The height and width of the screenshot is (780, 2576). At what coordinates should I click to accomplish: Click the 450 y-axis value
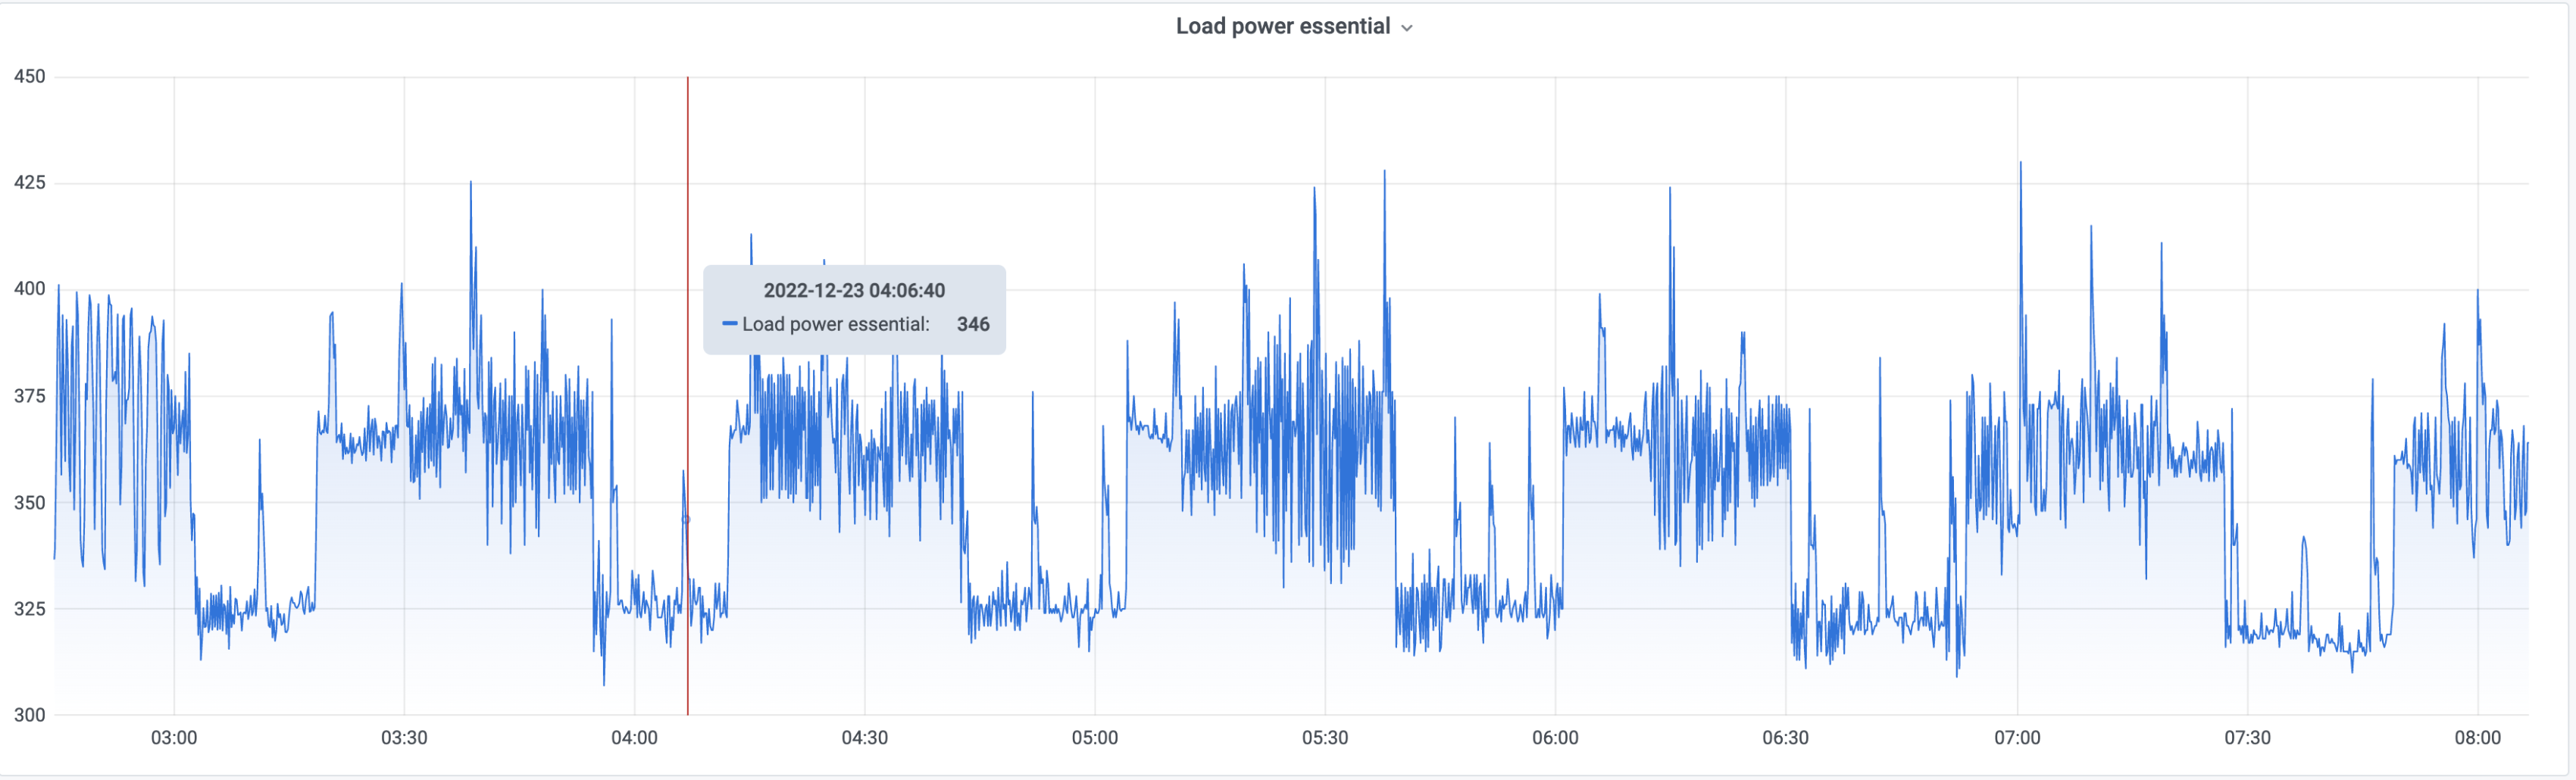click(x=29, y=76)
